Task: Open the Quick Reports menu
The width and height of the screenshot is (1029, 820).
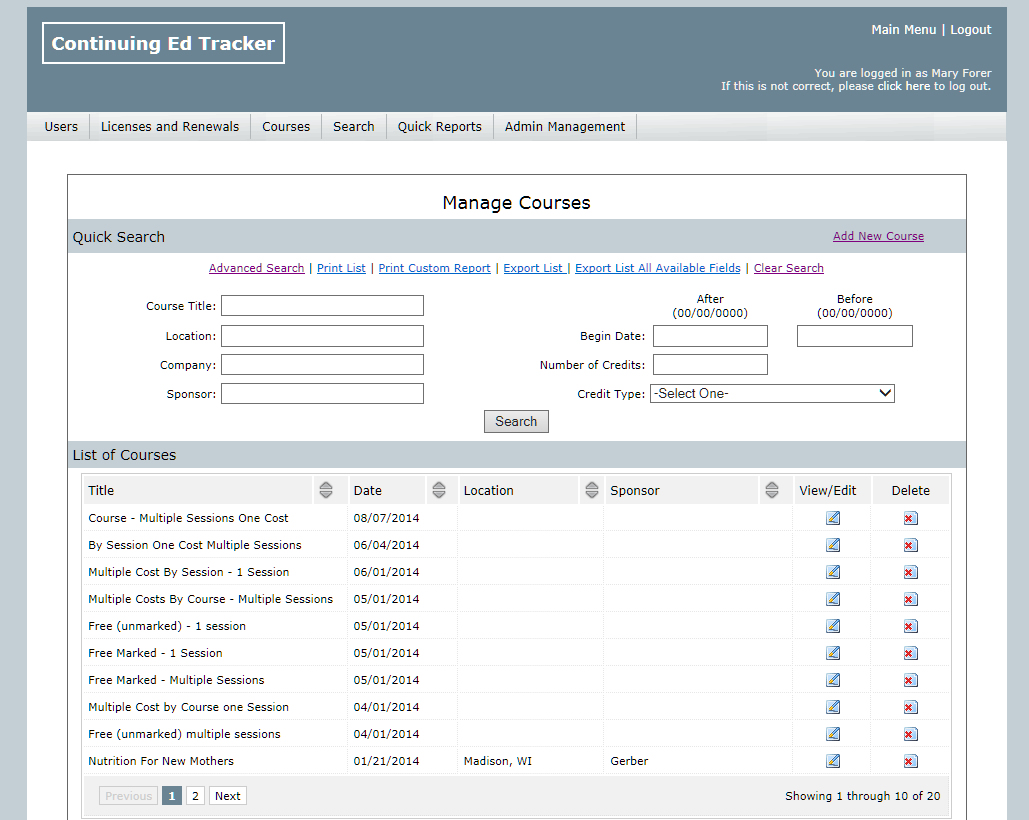Action: (x=439, y=127)
